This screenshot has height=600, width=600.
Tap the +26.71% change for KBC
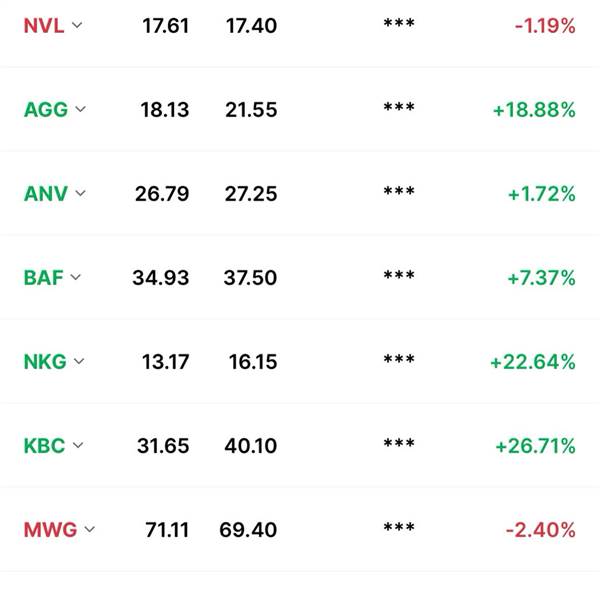(x=535, y=446)
